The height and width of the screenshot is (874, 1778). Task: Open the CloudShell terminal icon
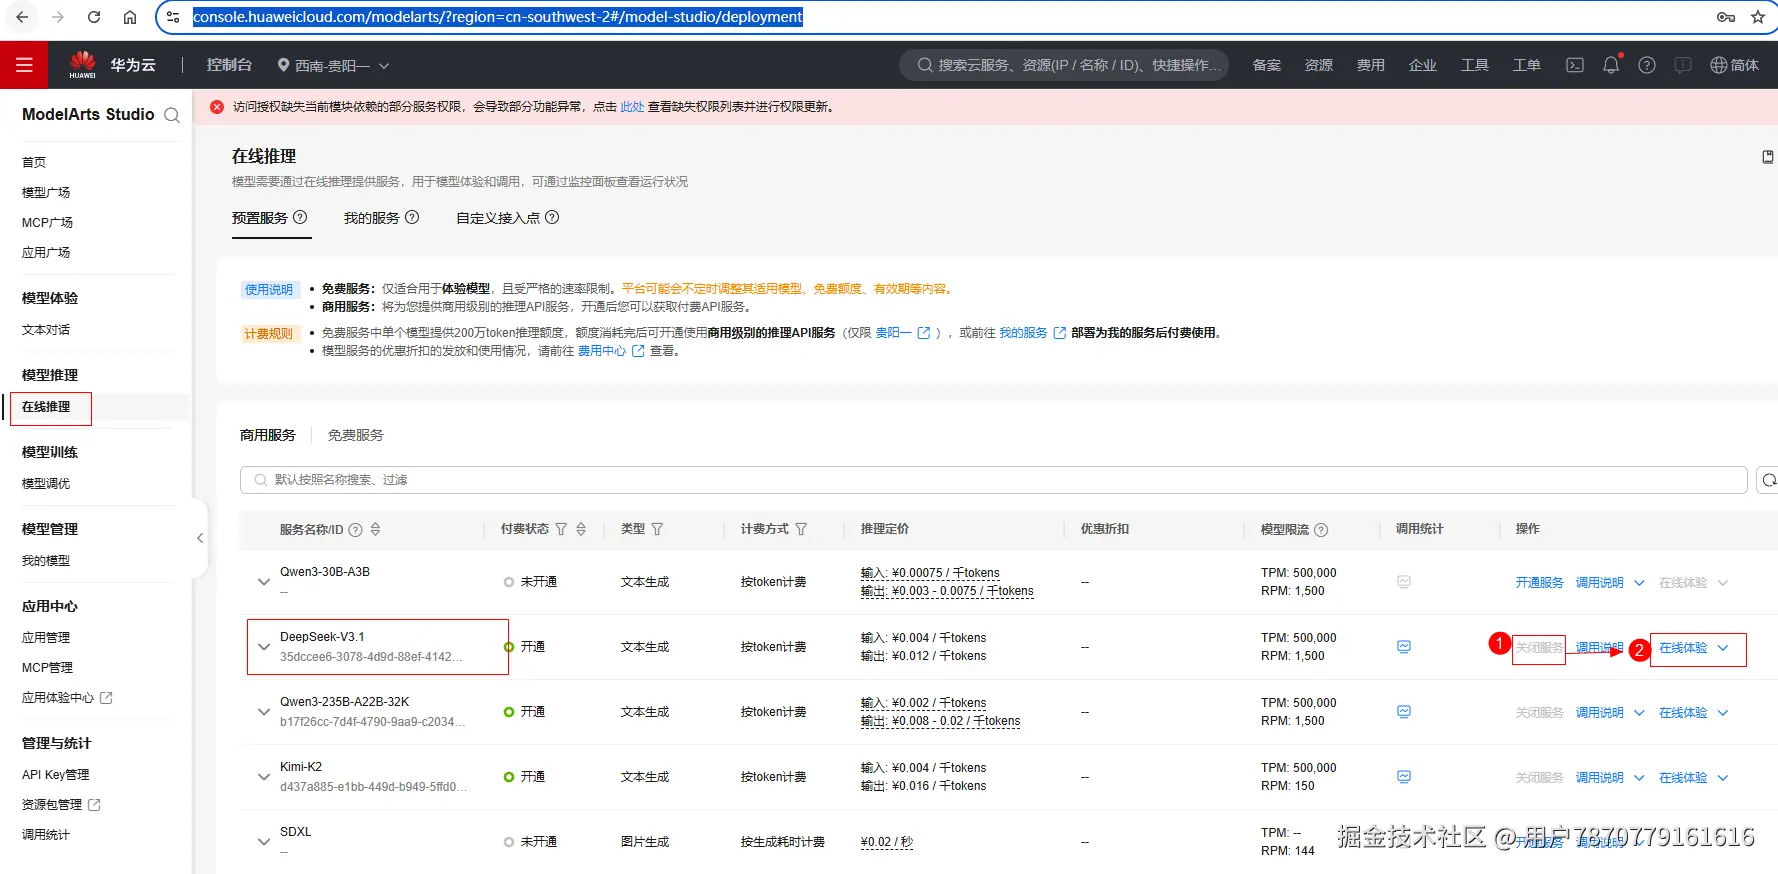(x=1575, y=65)
